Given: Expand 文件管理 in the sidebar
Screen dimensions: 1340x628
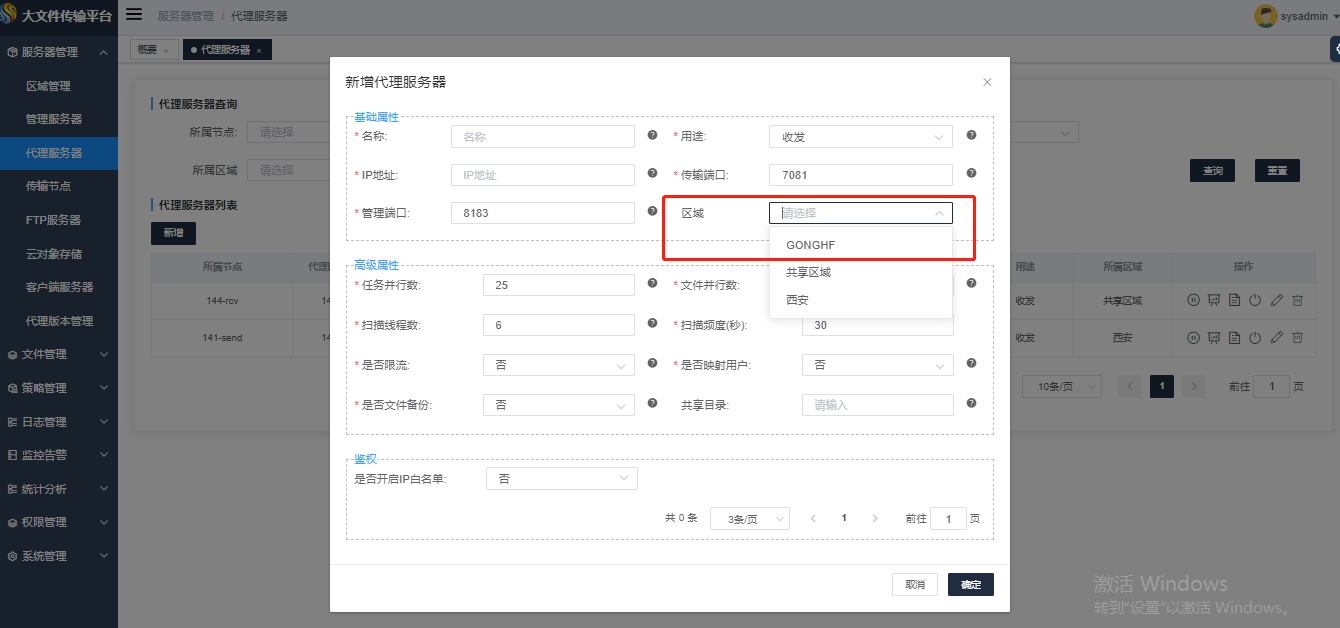Looking at the screenshot, I should (x=58, y=354).
